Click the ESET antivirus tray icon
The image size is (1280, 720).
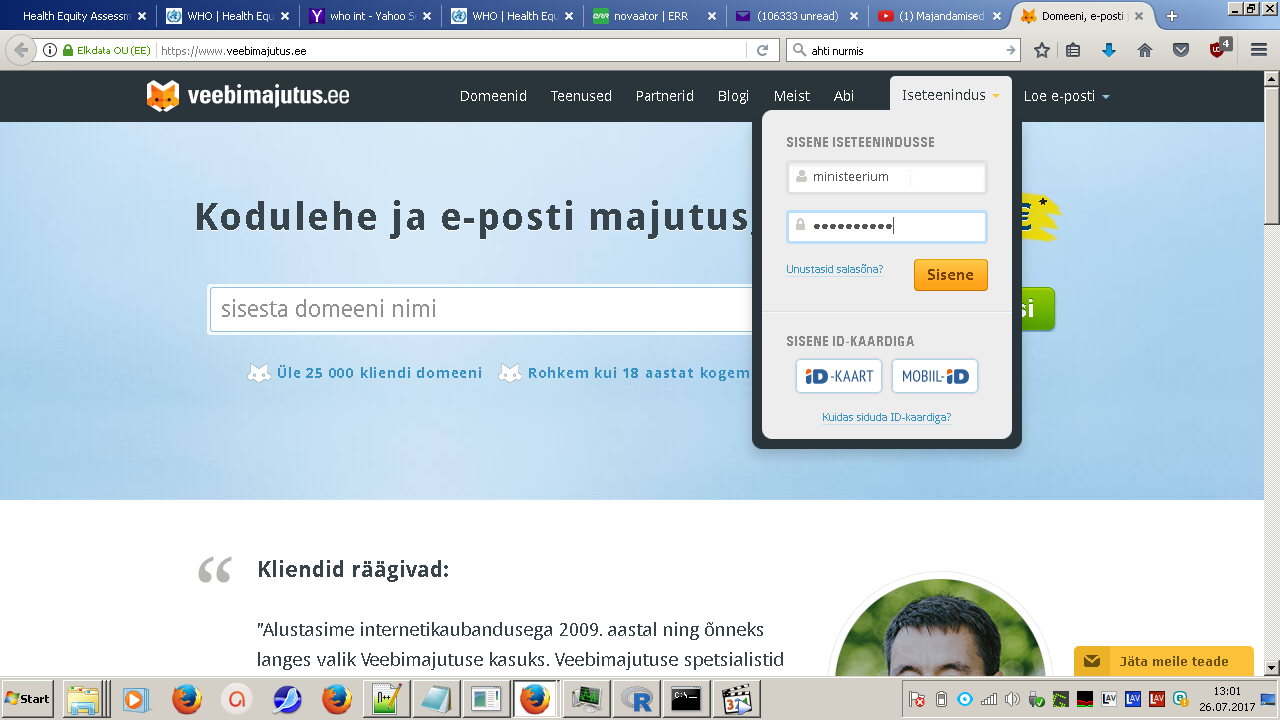click(1181, 699)
